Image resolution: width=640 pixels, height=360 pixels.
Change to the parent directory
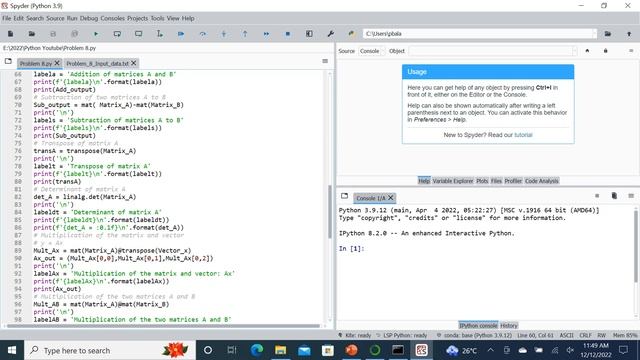(629, 34)
